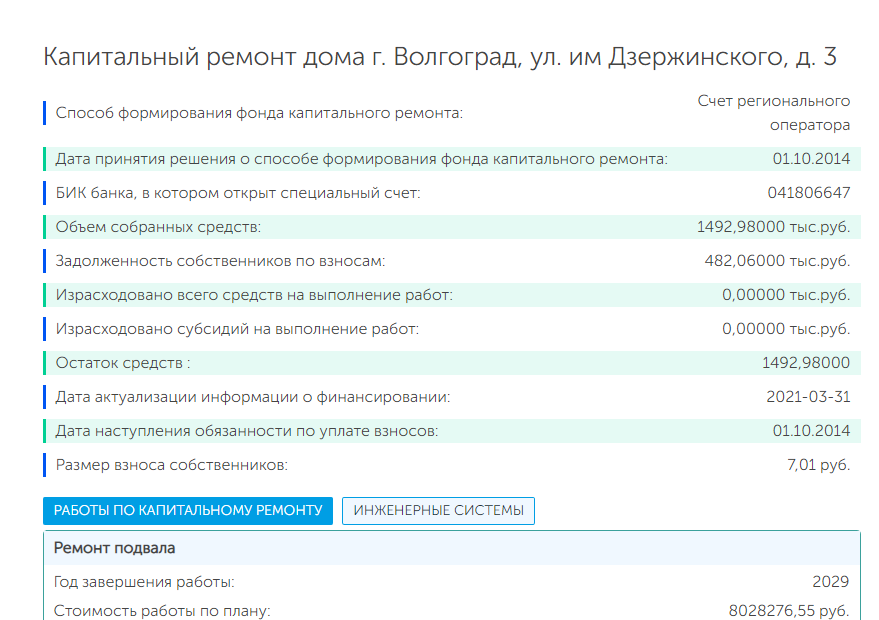Click the label Дата принятия решения о способе формирования

tap(362, 159)
